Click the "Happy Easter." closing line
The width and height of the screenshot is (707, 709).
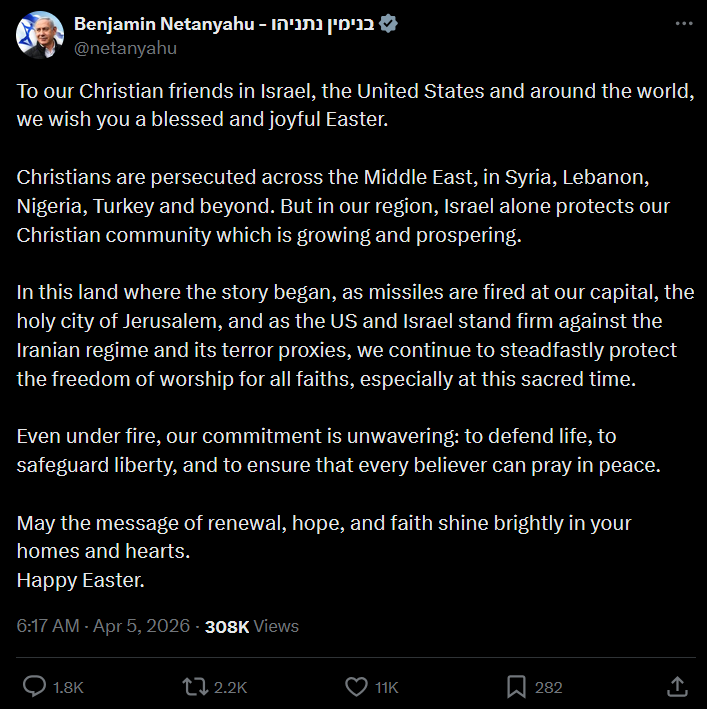81,579
